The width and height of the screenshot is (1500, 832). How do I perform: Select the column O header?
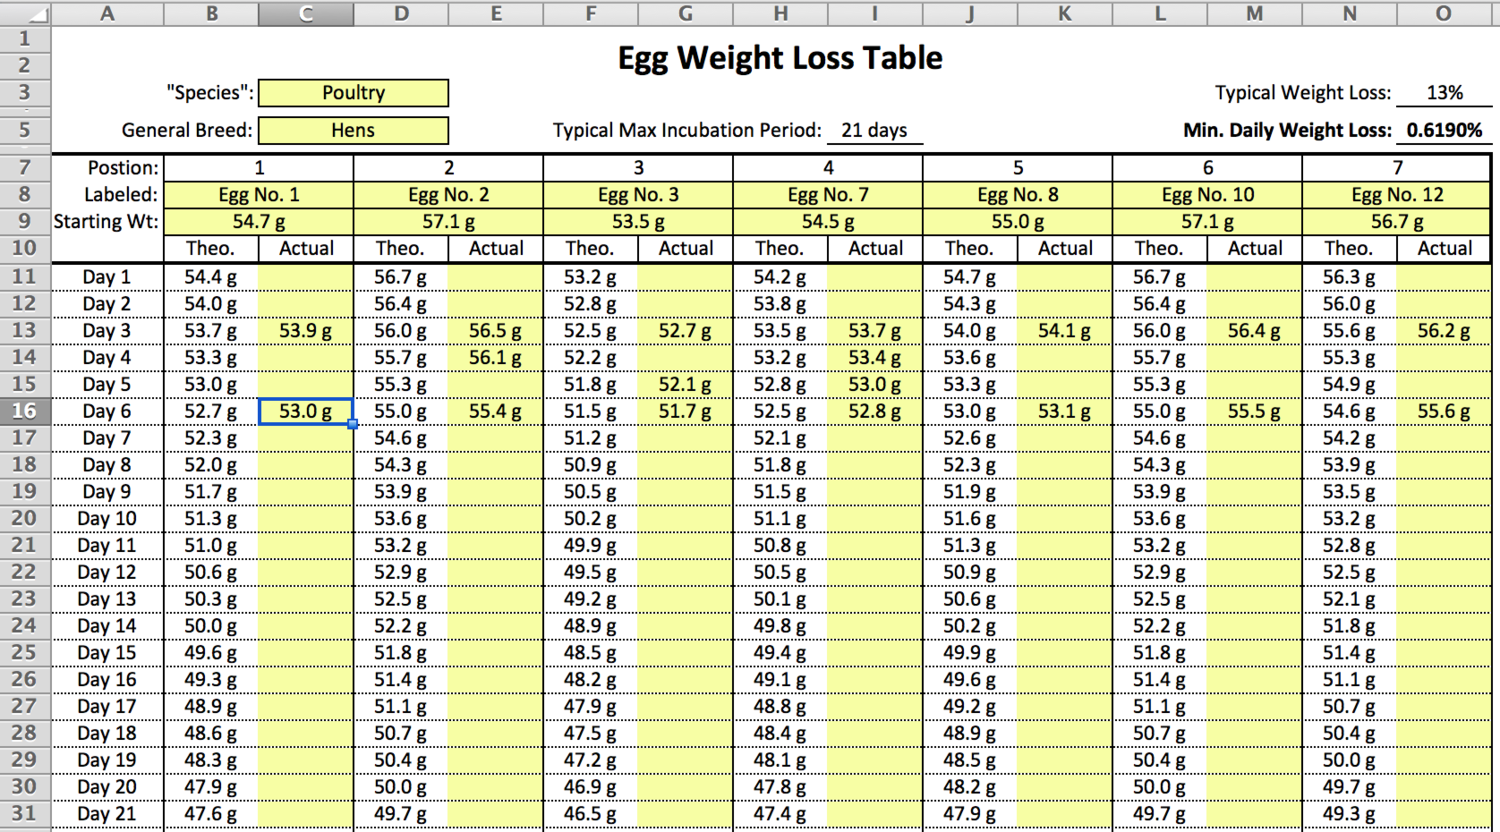(1444, 13)
